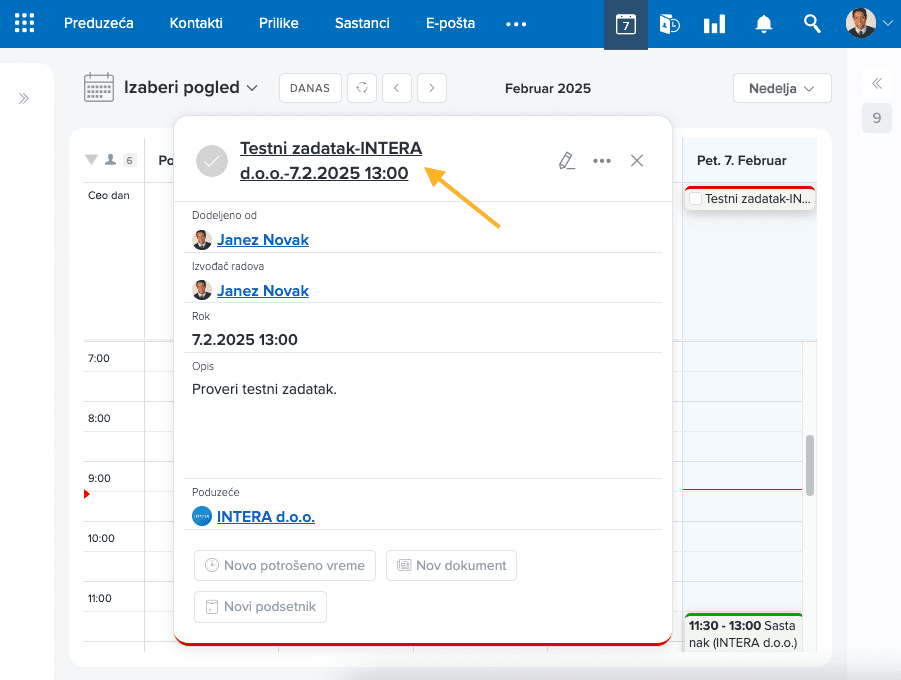Open the user profile avatar menu
This screenshot has height=680, width=901.
click(x=860, y=23)
